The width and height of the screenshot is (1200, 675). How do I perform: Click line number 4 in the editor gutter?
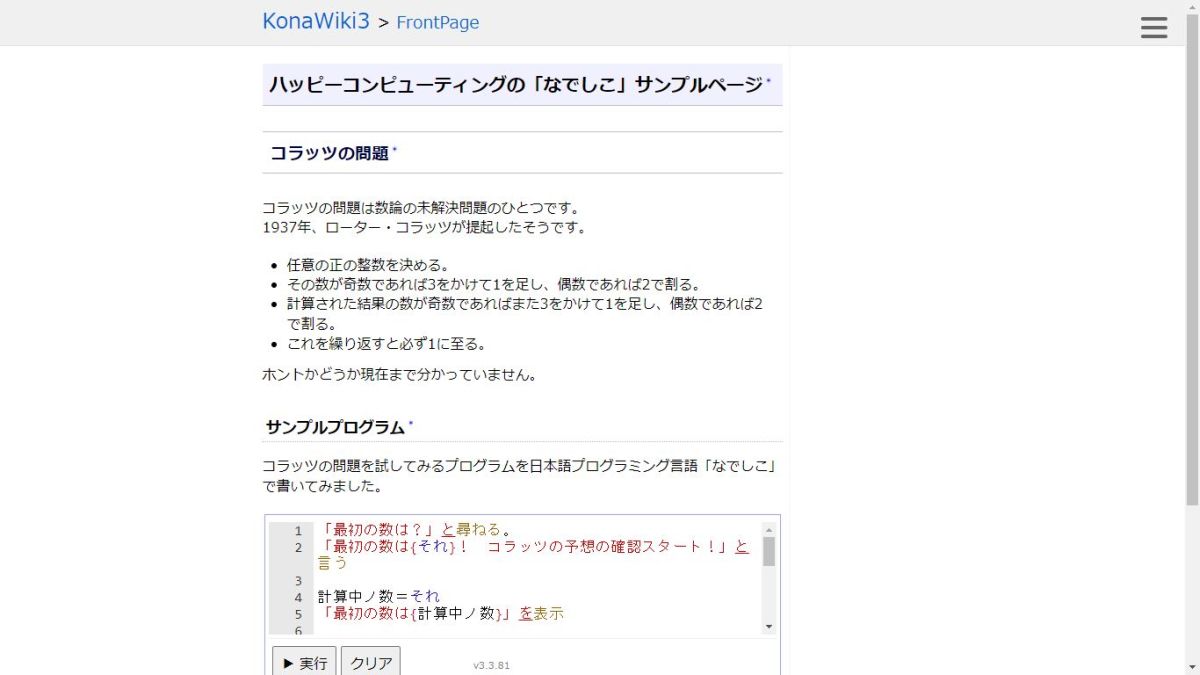coord(298,597)
